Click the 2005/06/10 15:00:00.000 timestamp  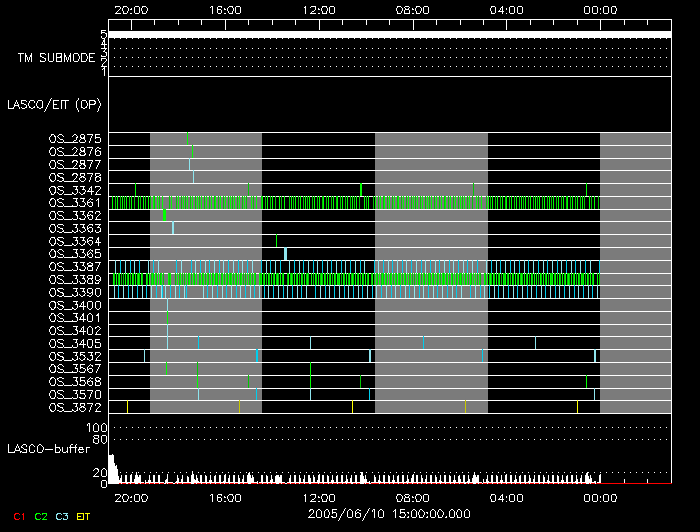tap(390, 512)
